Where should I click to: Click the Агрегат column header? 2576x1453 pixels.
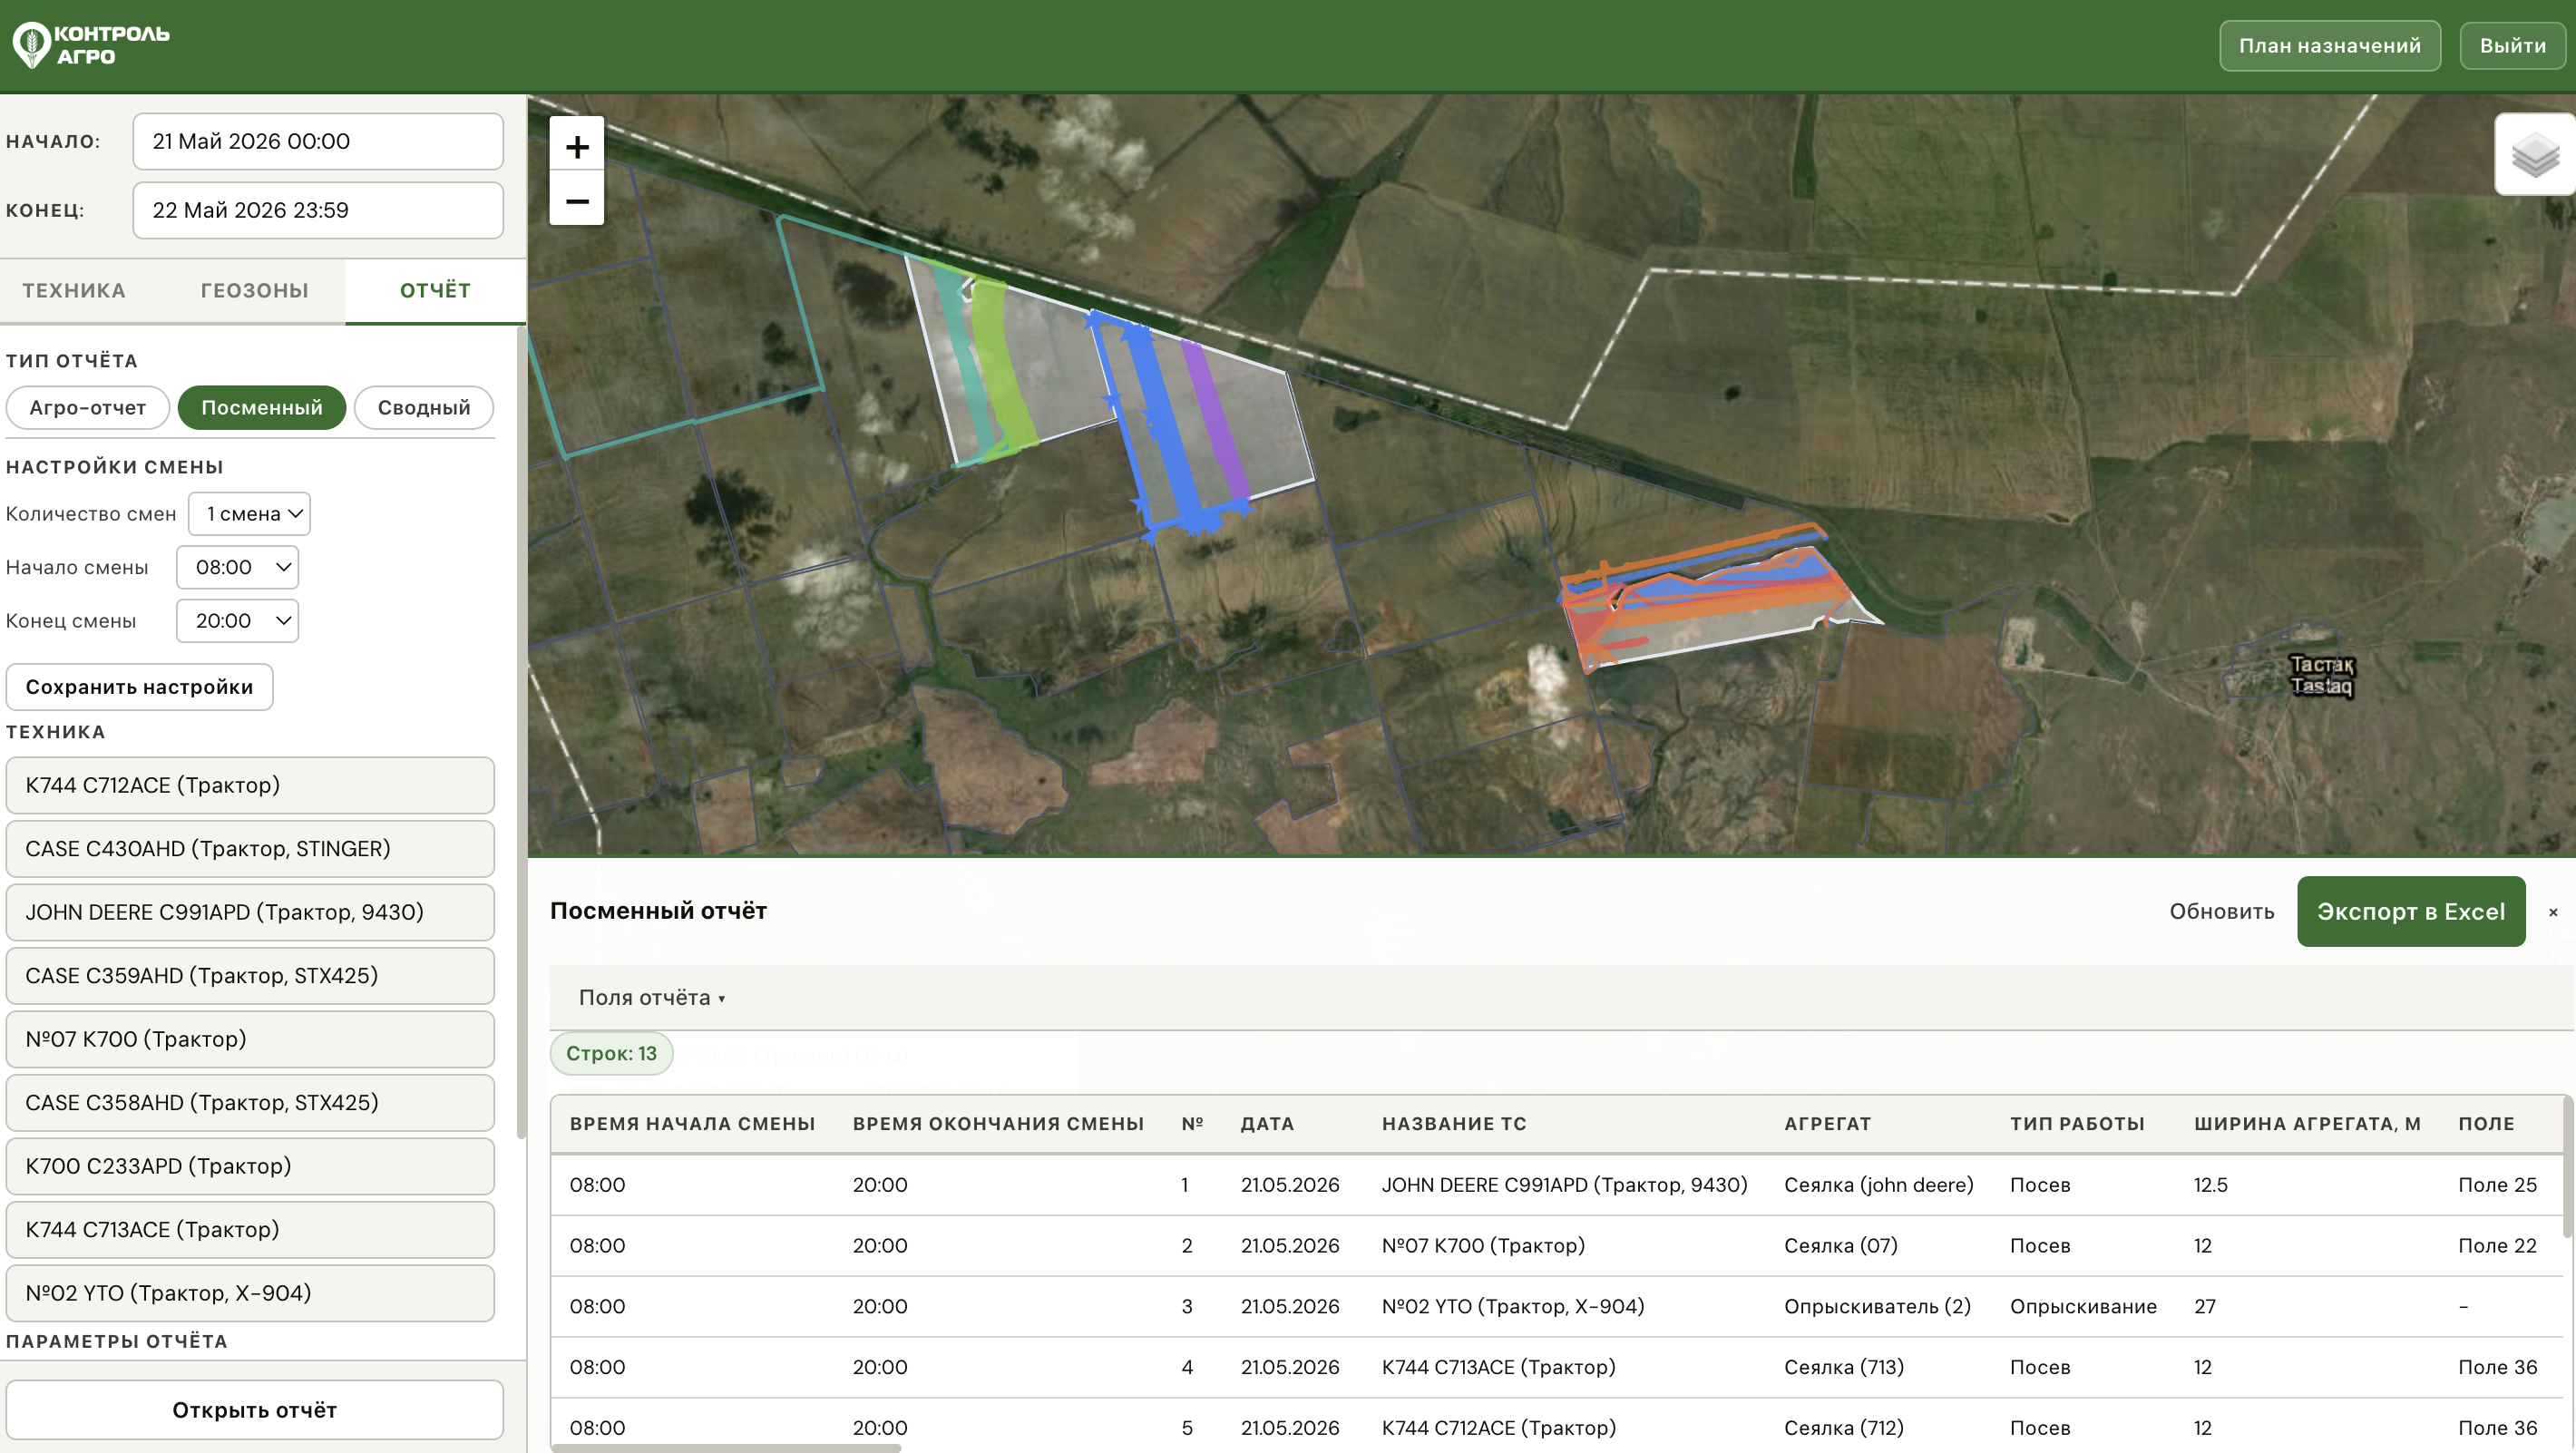click(1827, 1124)
